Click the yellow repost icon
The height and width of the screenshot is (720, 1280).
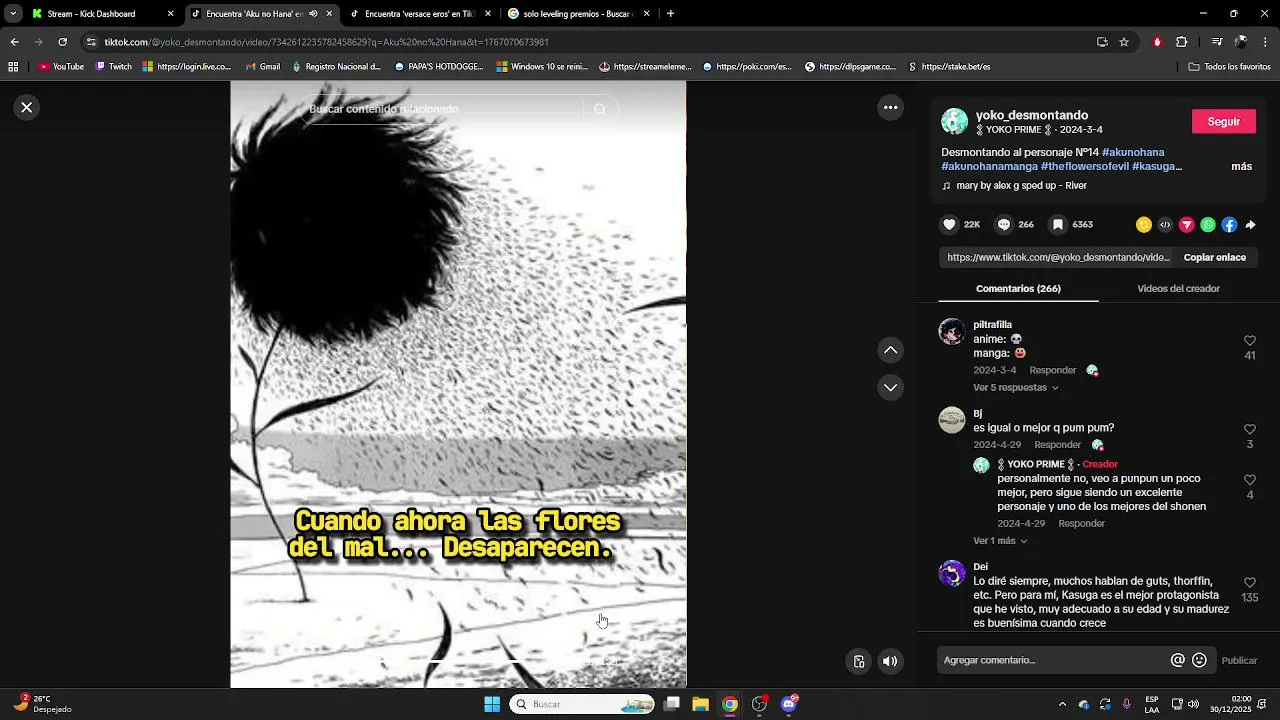tap(1144, 225)
